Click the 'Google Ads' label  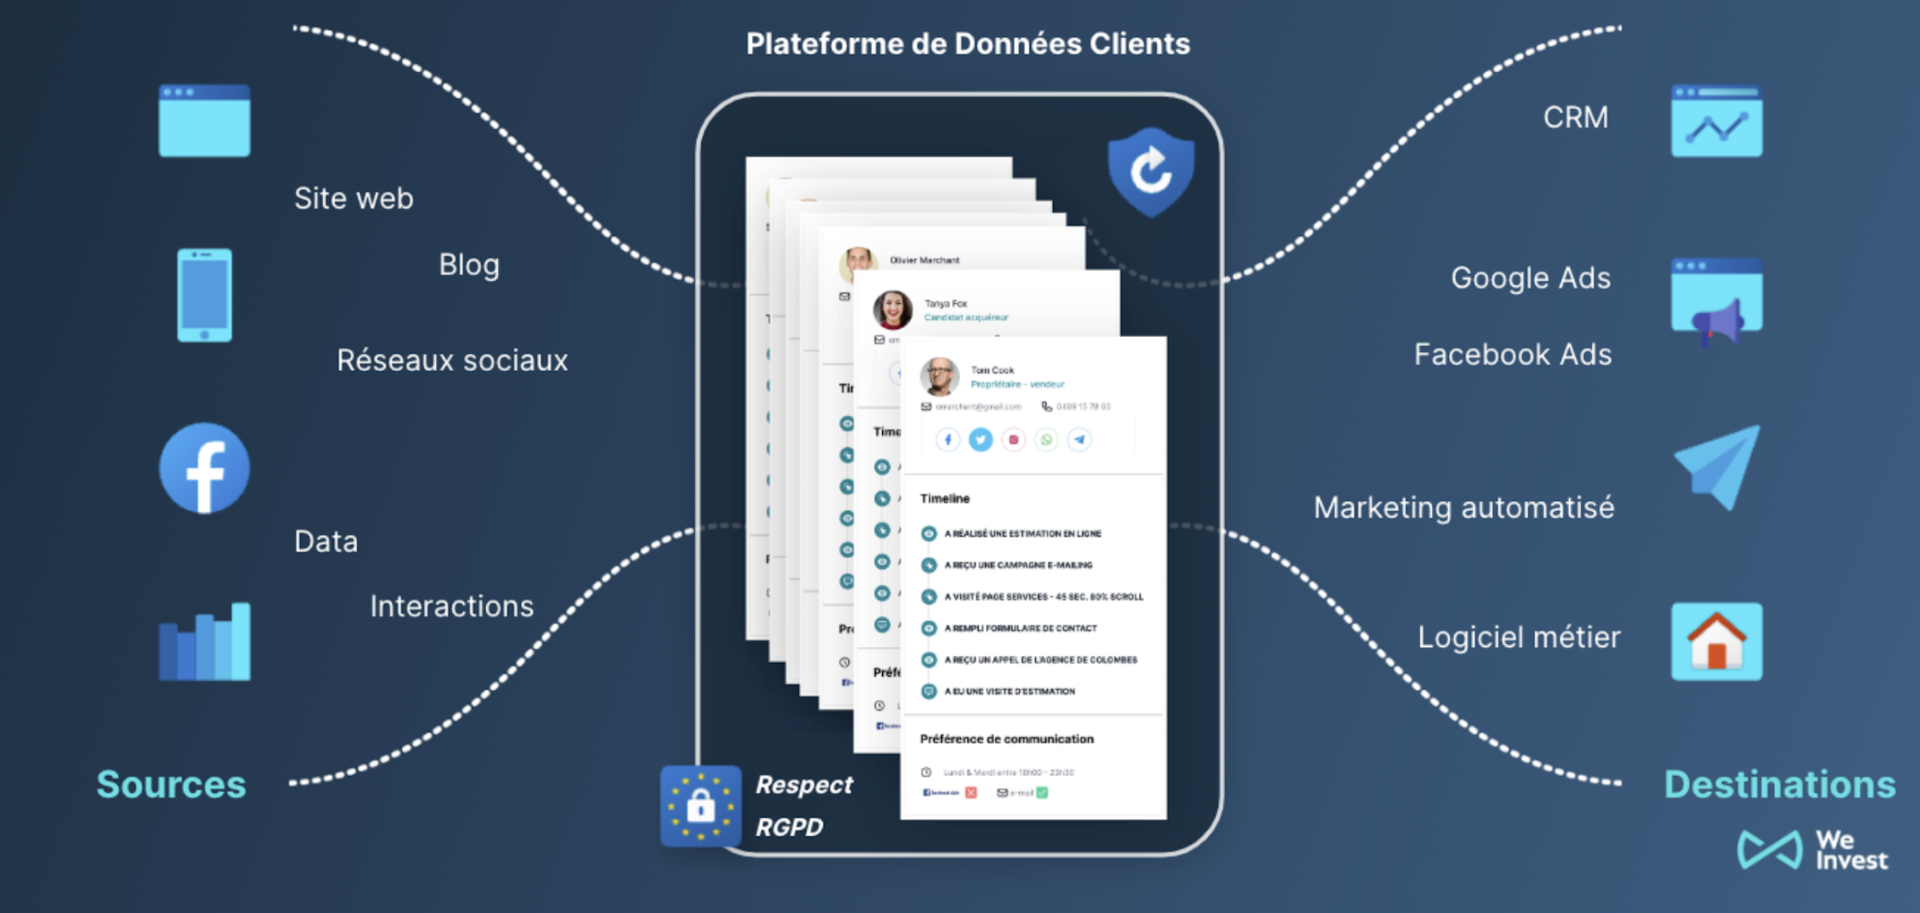tap(1530, 277)
